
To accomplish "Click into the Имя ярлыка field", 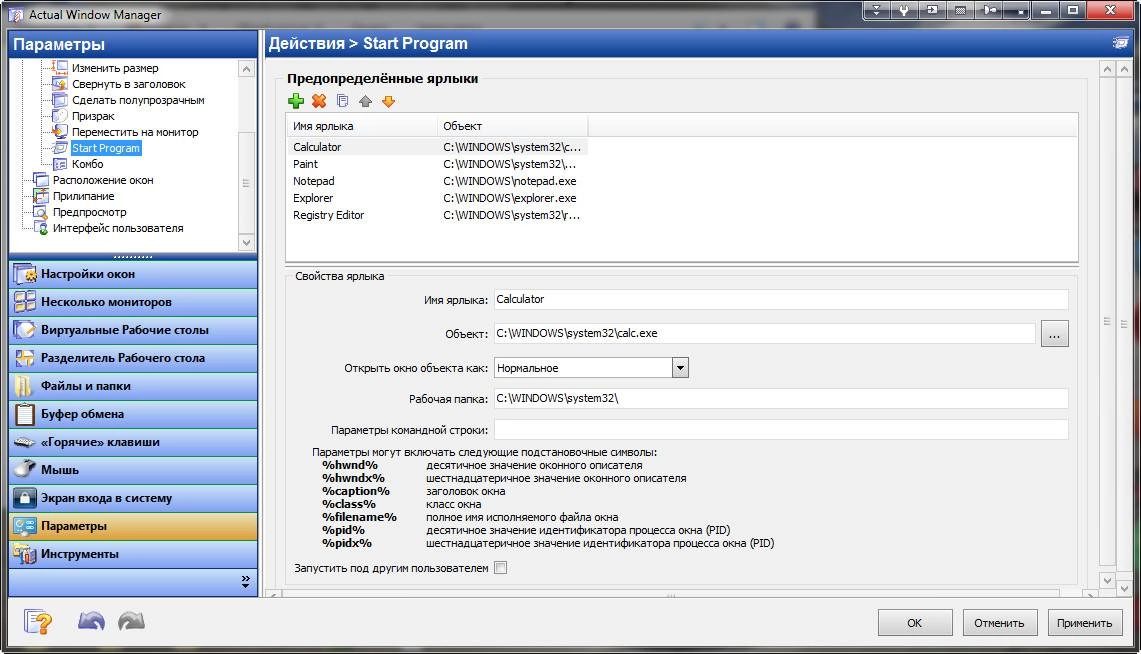I will (x=781, y=300).
